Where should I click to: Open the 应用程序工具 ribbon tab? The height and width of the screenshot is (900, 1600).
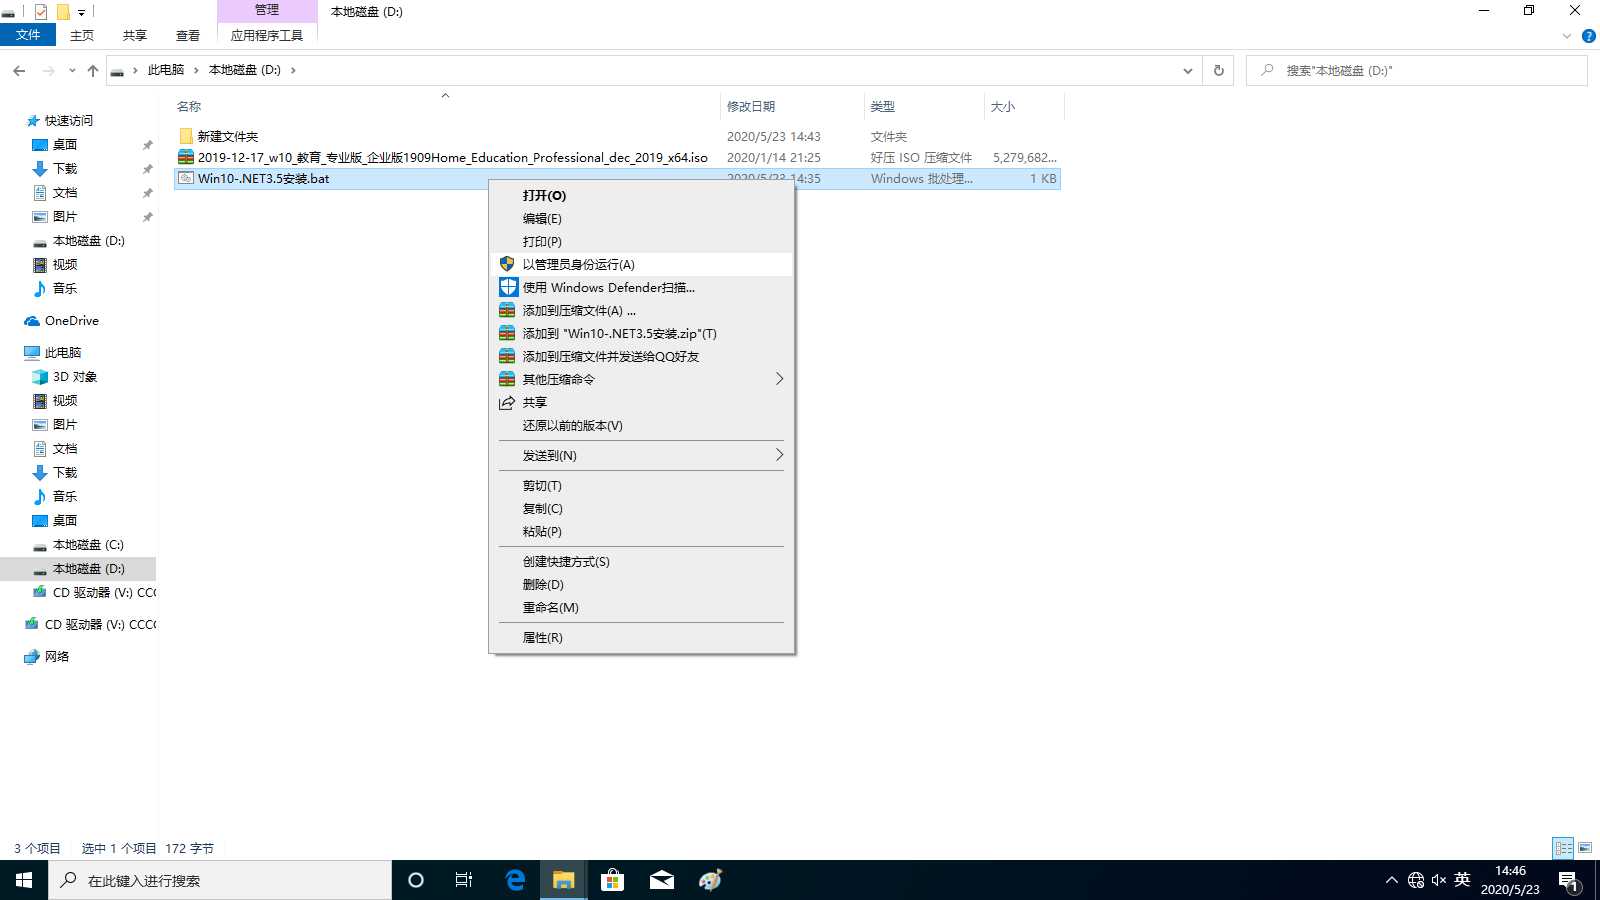click(x=267, y=35)
